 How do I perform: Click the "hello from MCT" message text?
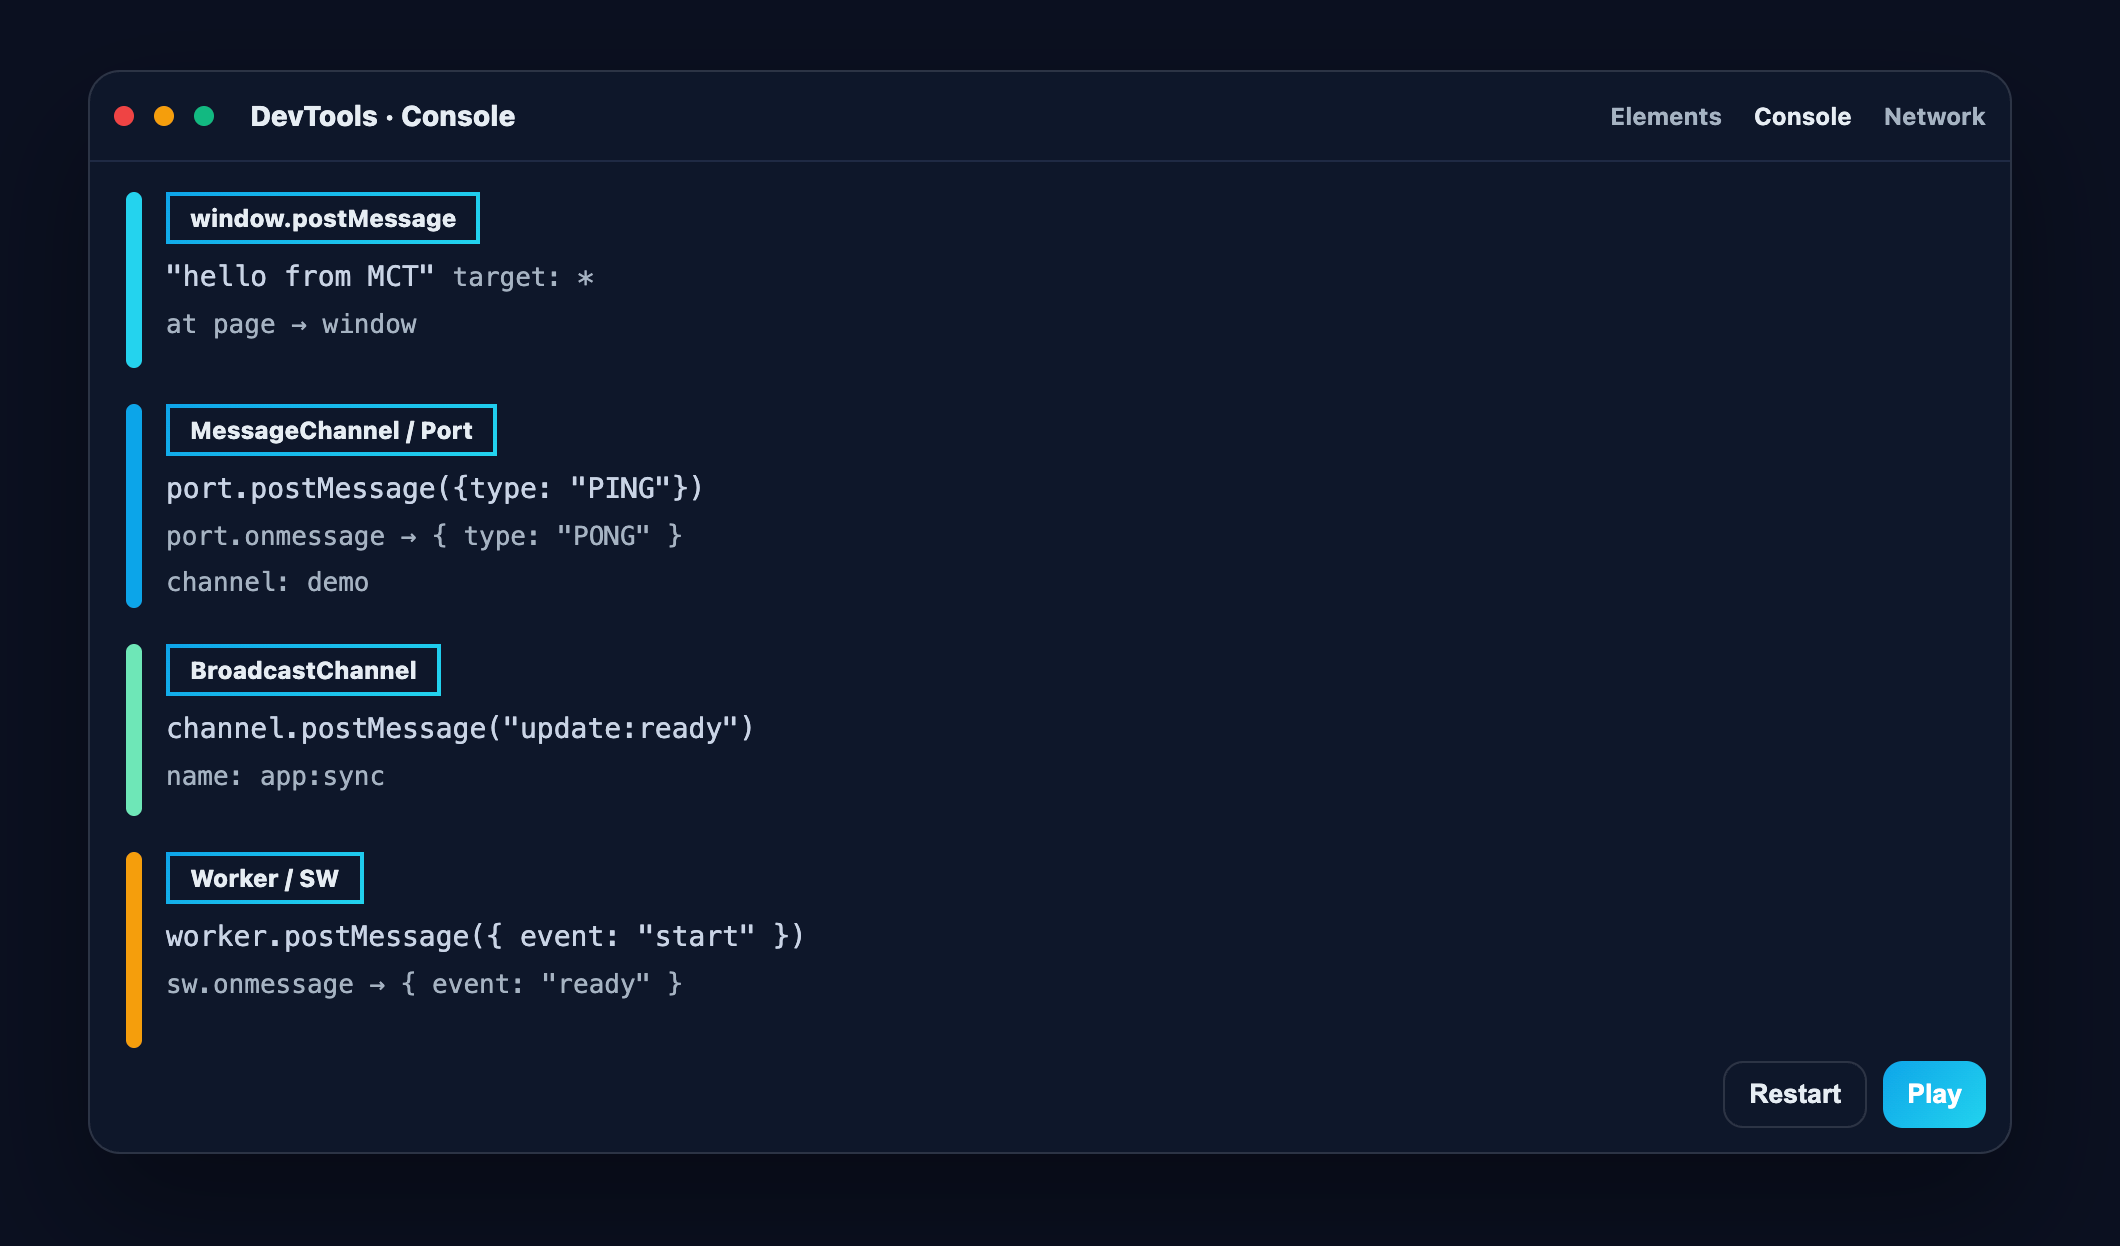click(300, 276)
